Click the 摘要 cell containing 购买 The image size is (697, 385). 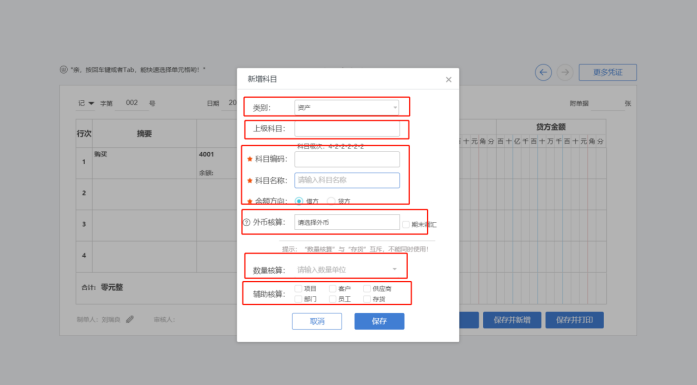point(144,163)
